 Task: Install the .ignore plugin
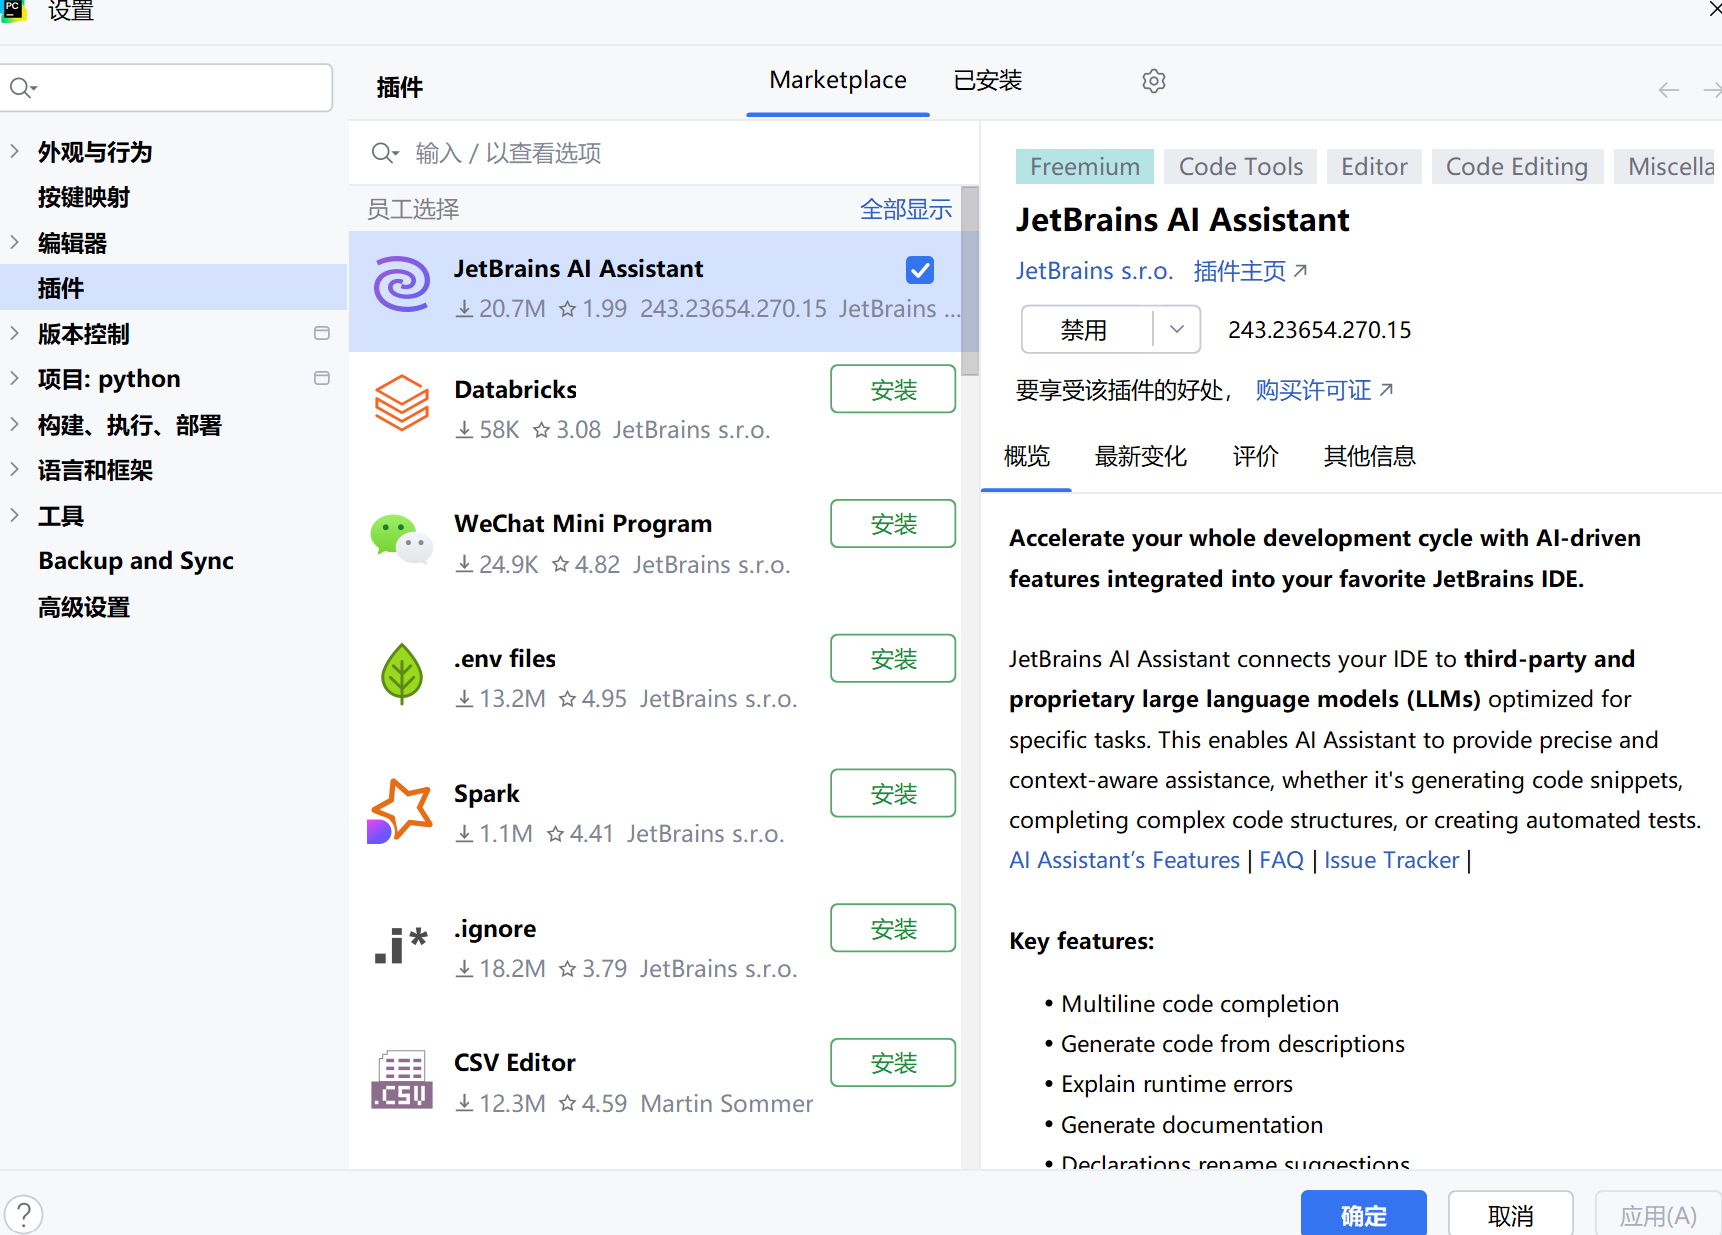click(x=893, y=928)
